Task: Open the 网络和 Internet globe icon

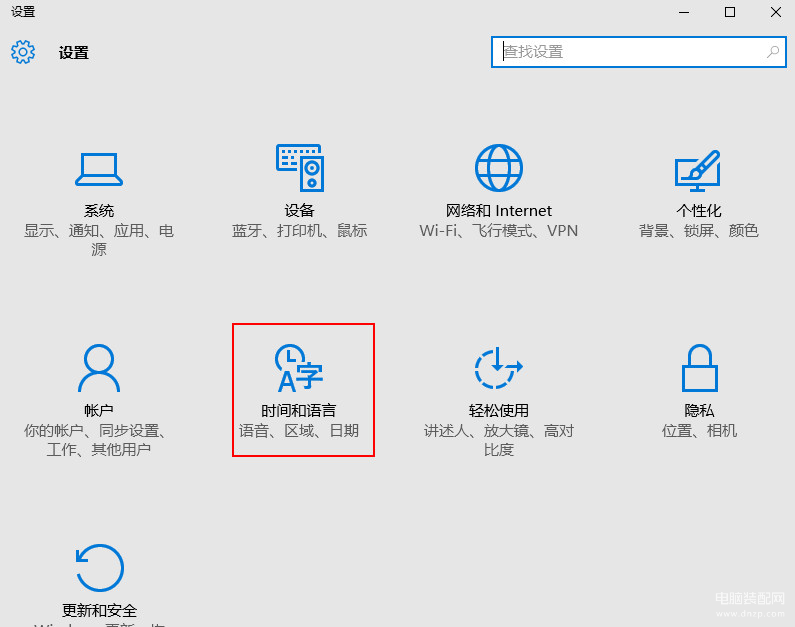Action: [498, 168]
